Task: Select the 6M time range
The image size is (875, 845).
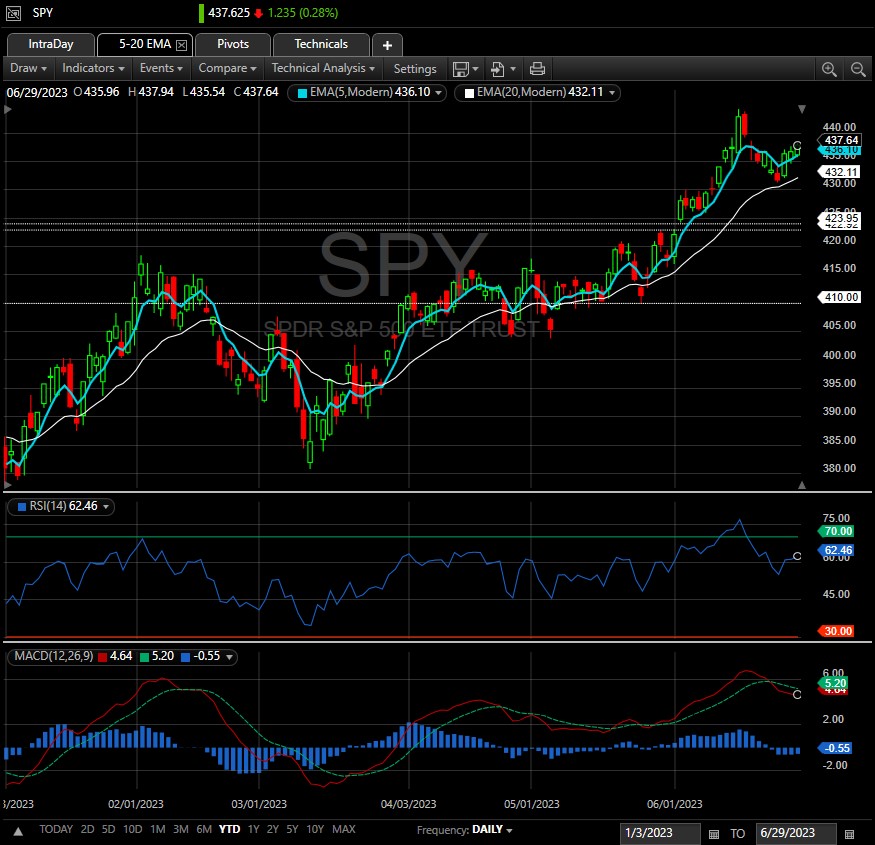Action: coord(204,829)
